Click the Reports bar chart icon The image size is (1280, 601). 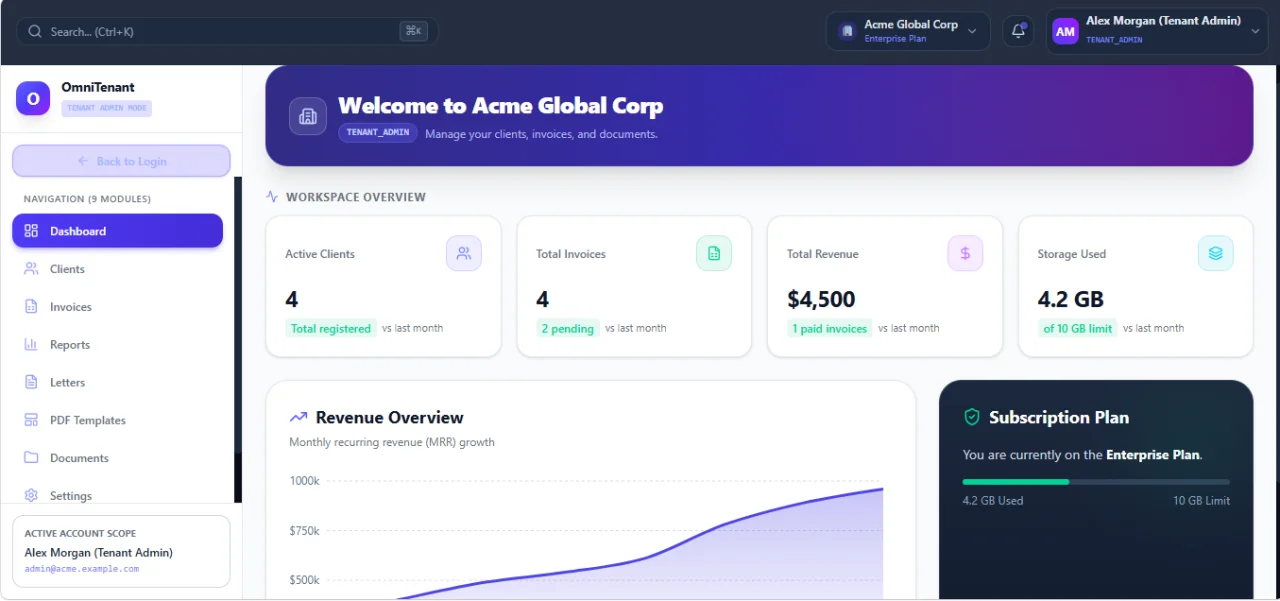pyautogui.click(x=31, y=345)
